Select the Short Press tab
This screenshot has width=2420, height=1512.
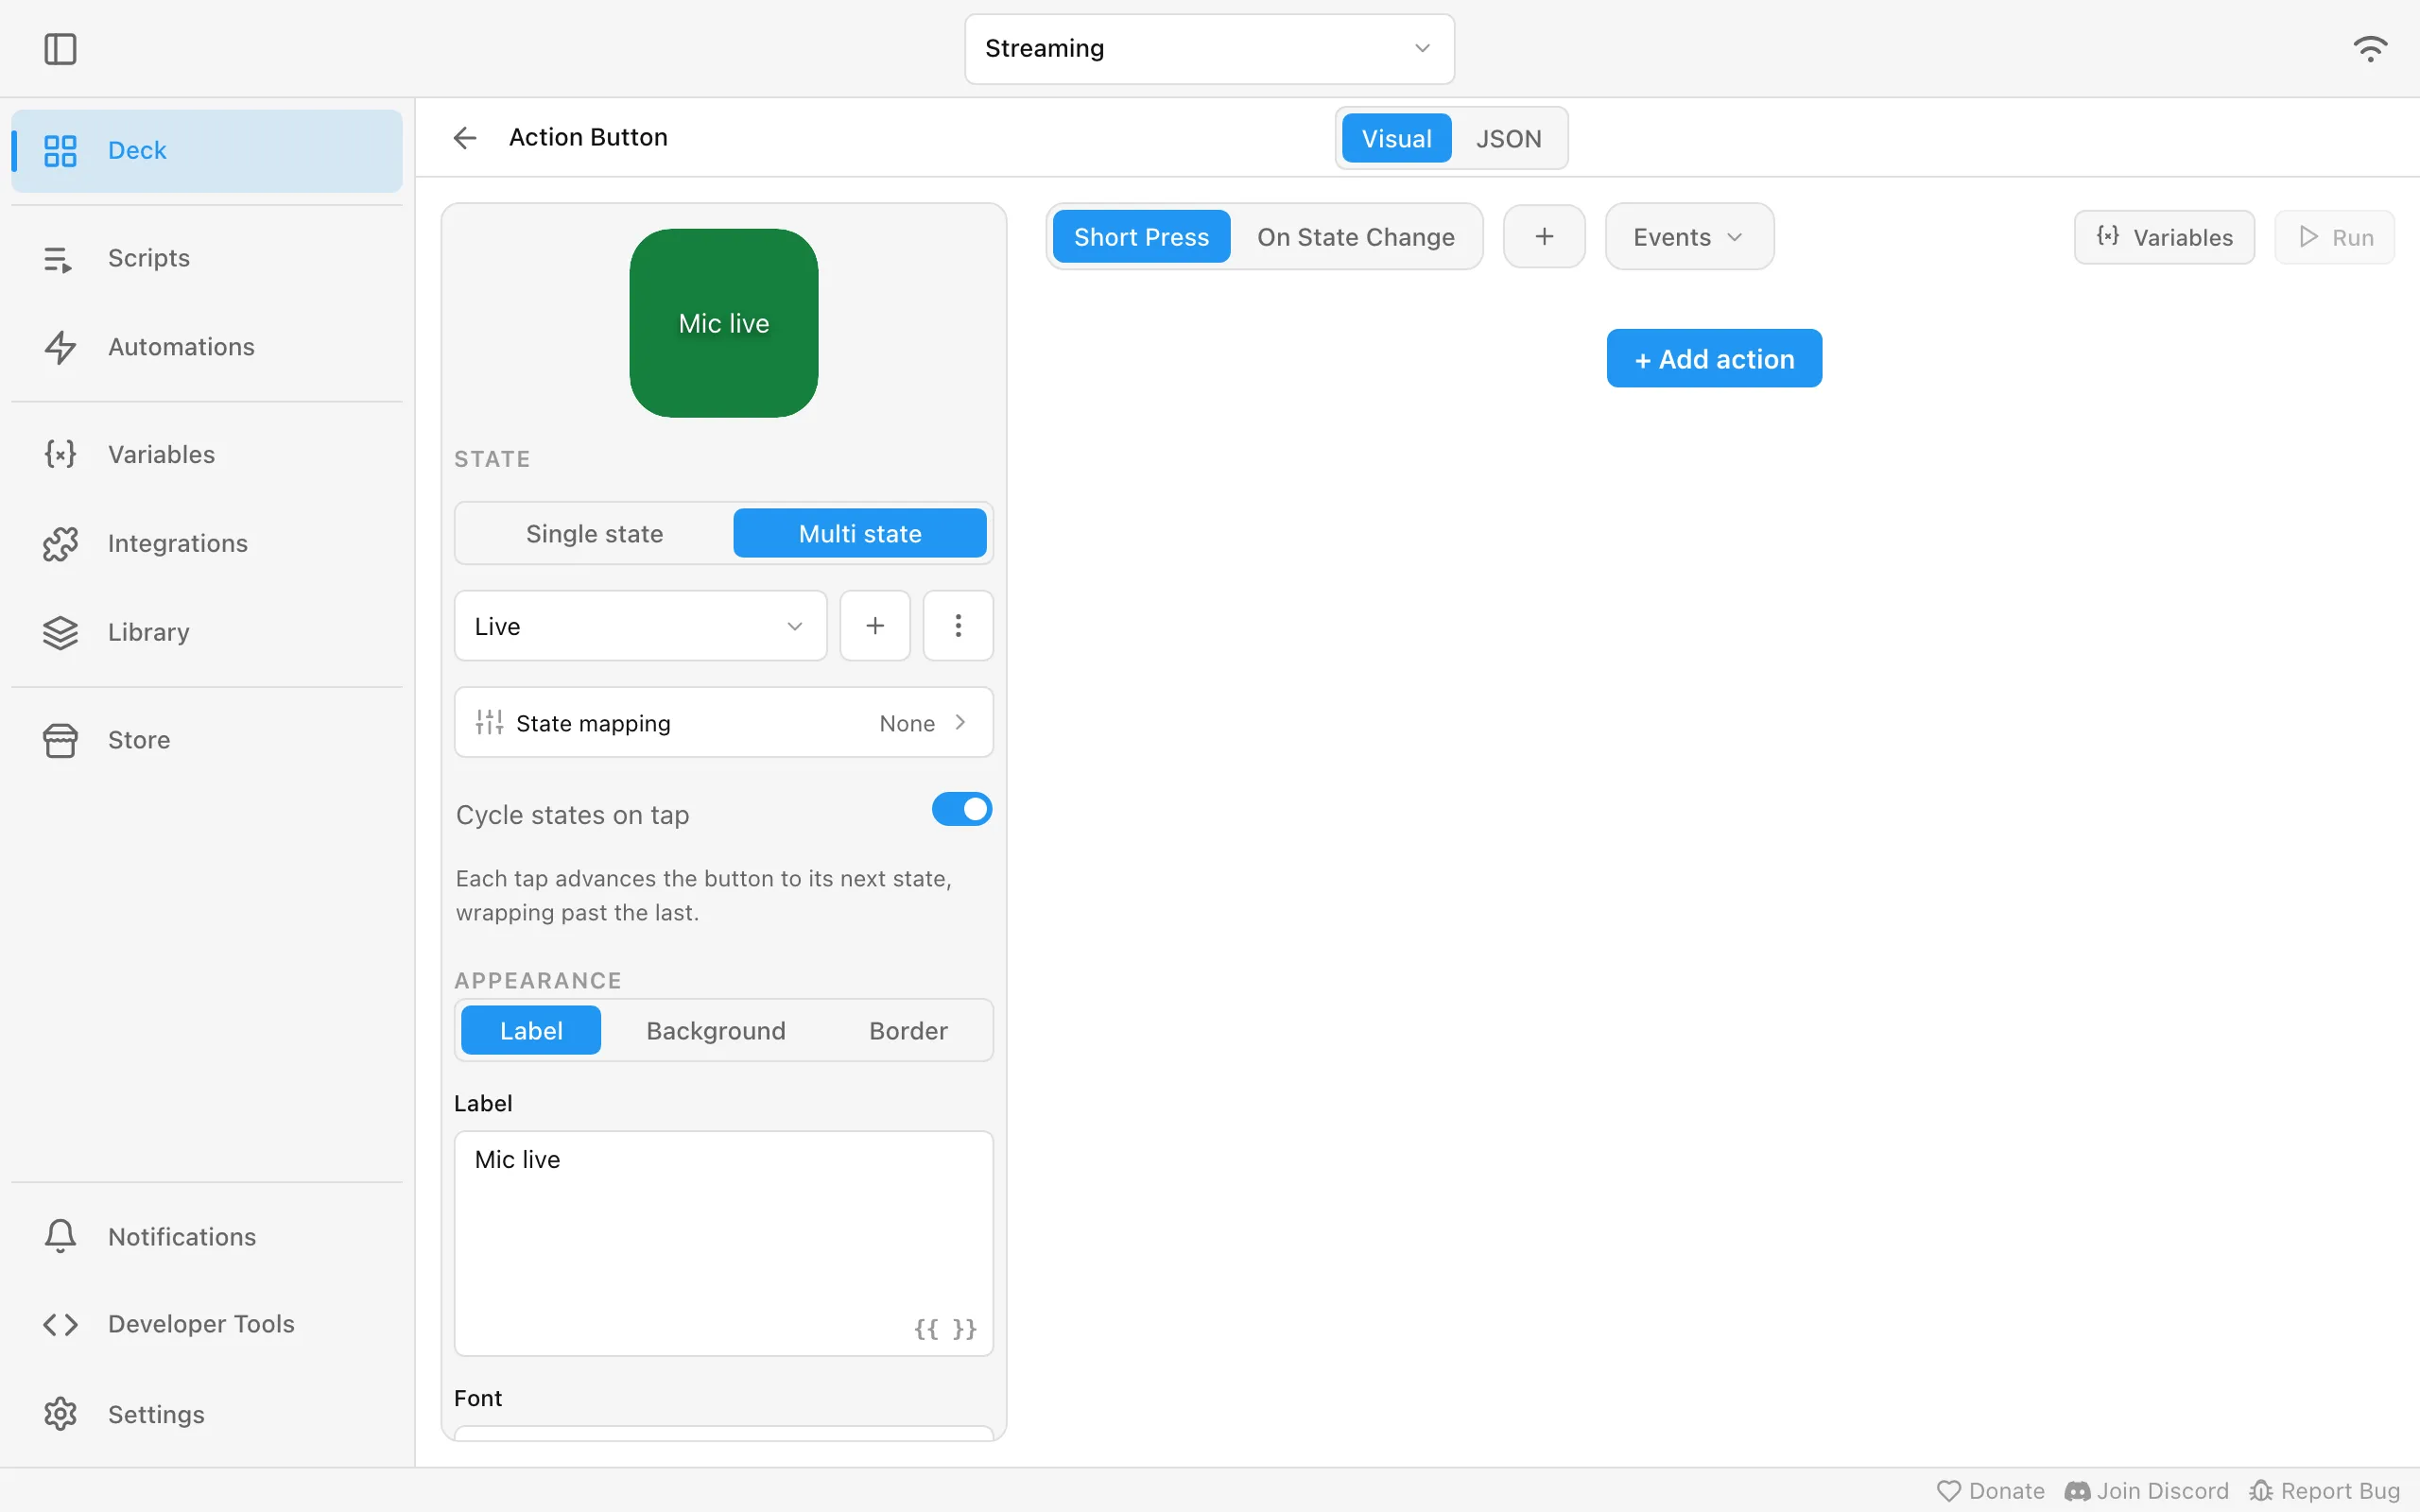(x=1141, y=237)
